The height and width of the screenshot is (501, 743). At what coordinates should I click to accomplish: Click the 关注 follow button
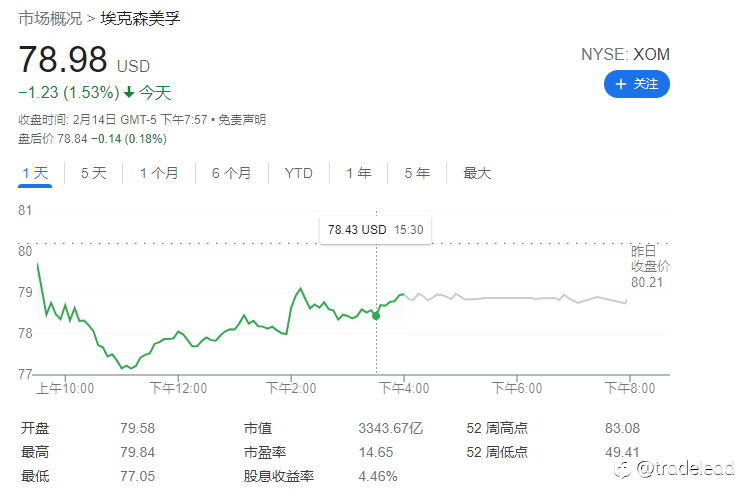[636, 84]
